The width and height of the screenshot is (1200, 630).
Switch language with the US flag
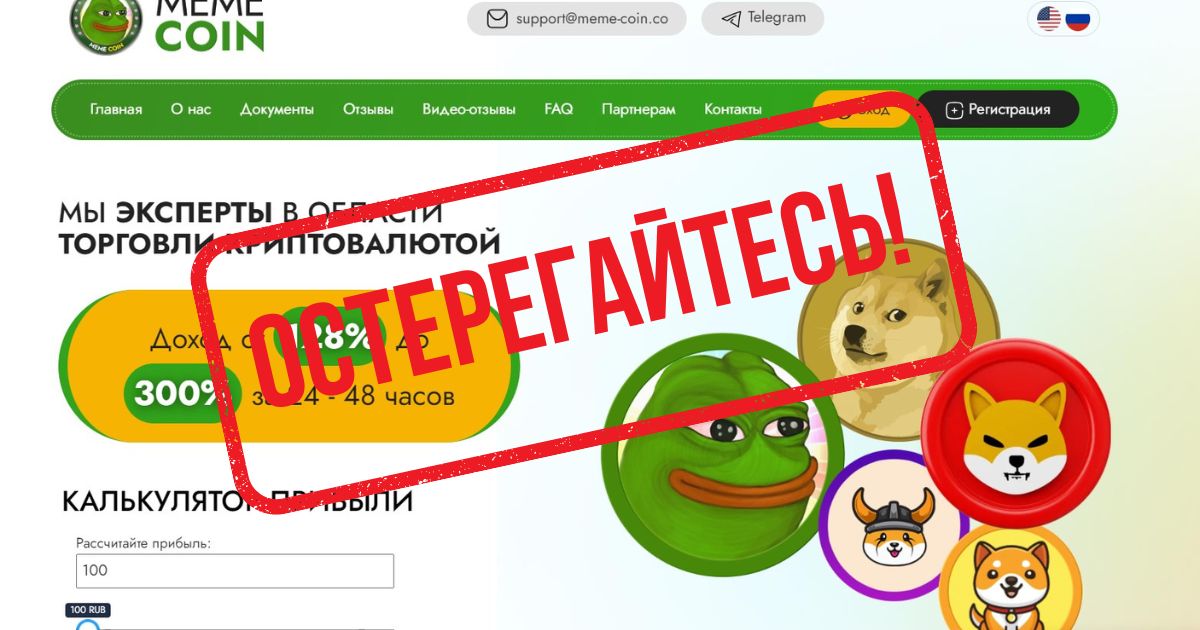click(1049, 18)
